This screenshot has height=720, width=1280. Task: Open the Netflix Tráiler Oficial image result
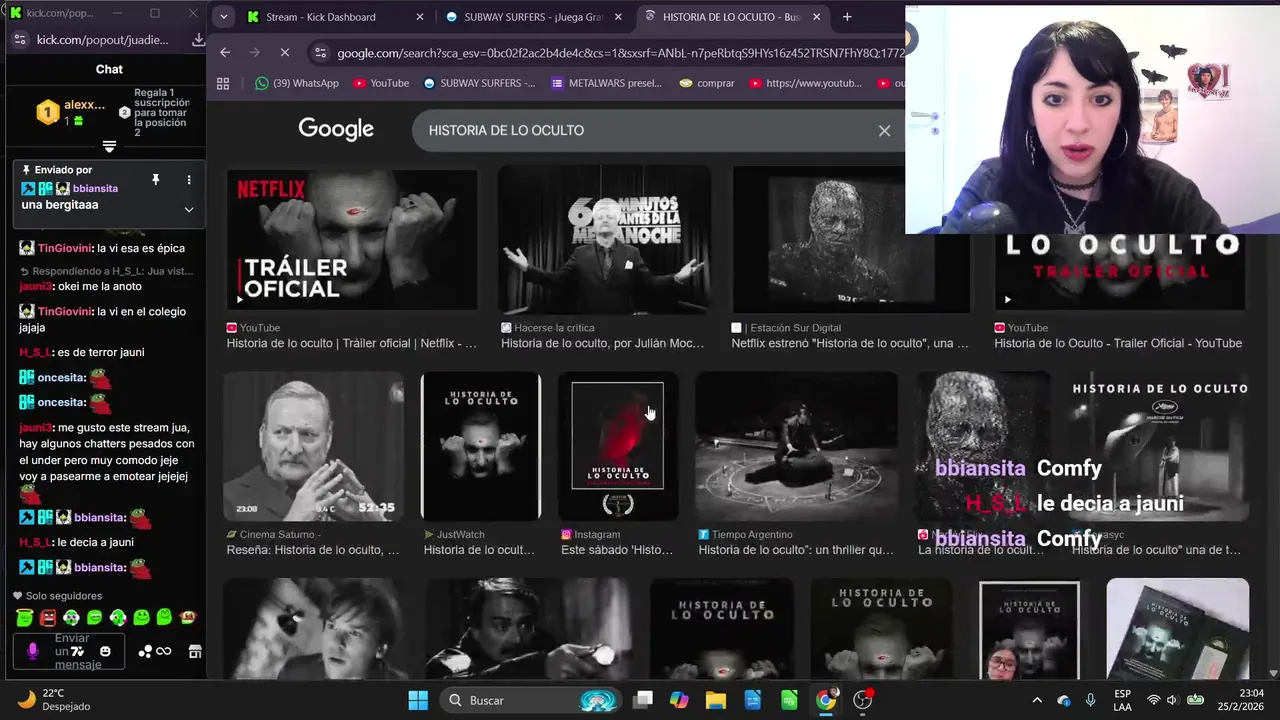tap(352, 239)
